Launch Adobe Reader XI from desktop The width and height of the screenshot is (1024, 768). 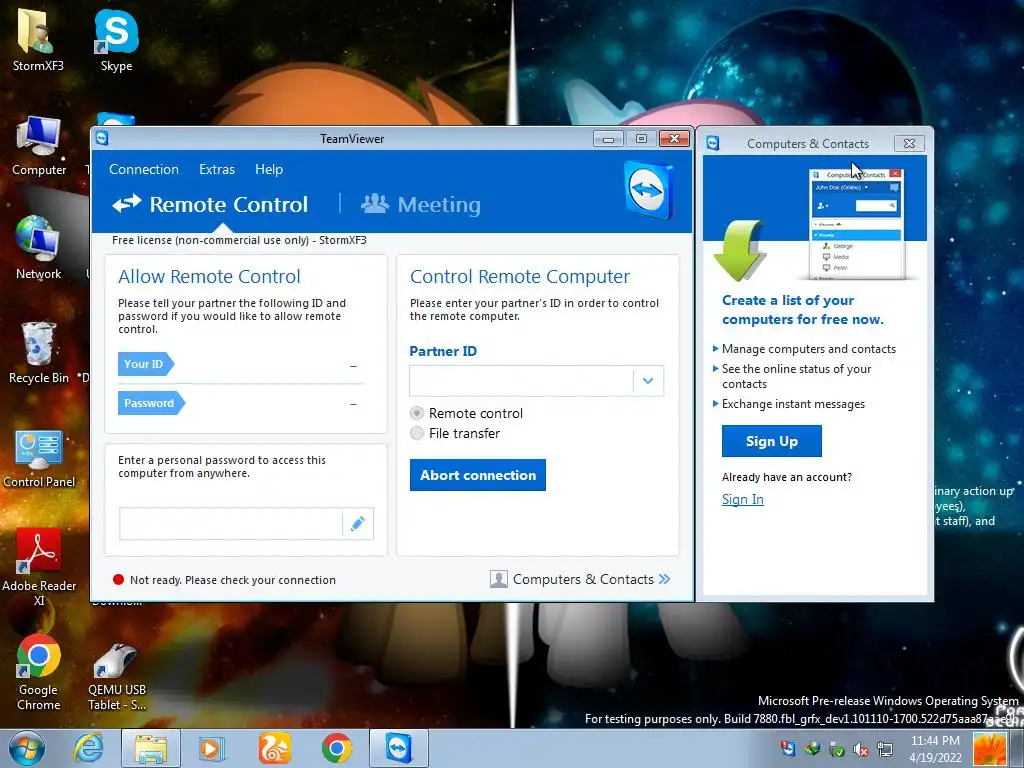(x=39, y=567)
